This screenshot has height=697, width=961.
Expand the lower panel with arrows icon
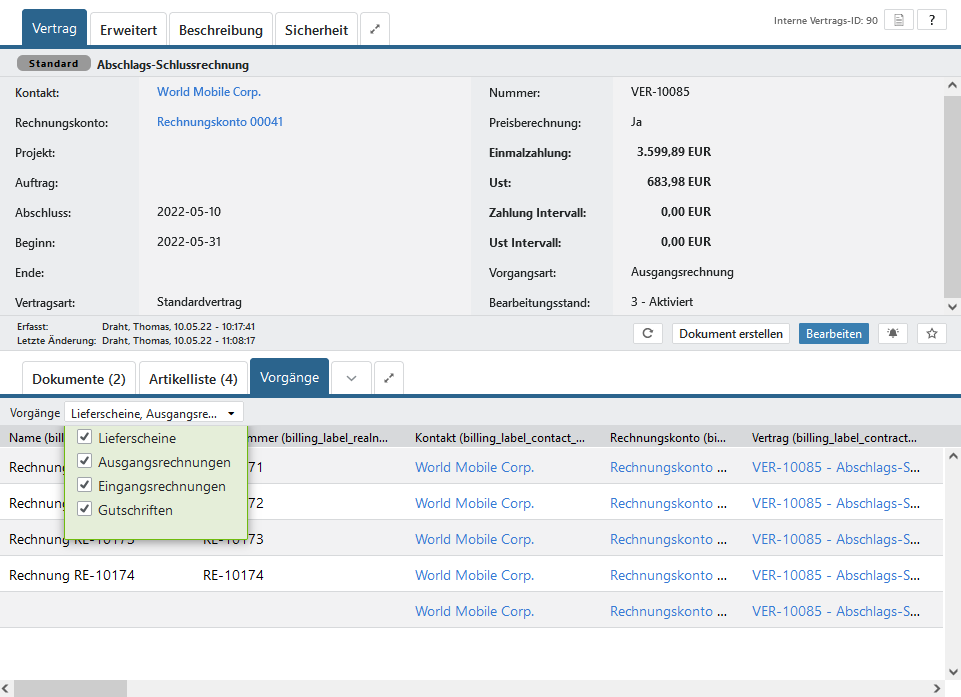point(389,379)
